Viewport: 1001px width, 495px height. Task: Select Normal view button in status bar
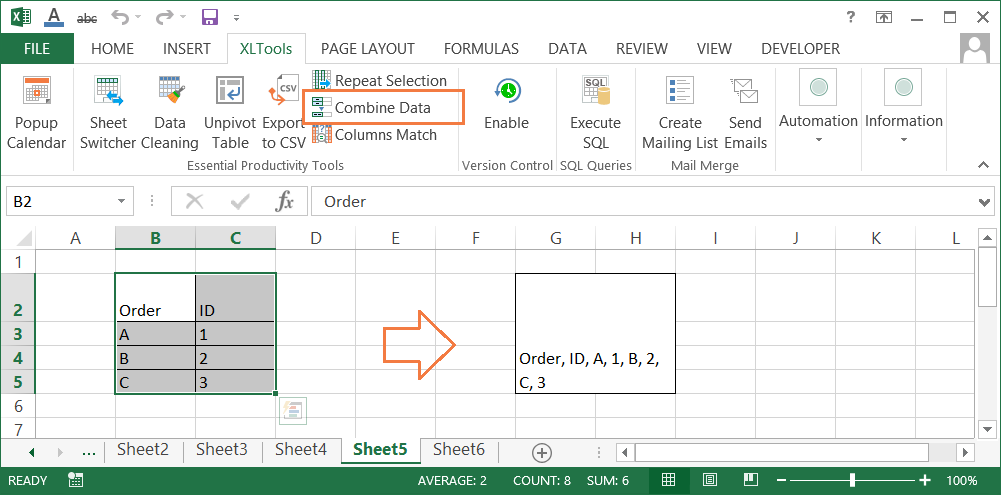(669, 480)
